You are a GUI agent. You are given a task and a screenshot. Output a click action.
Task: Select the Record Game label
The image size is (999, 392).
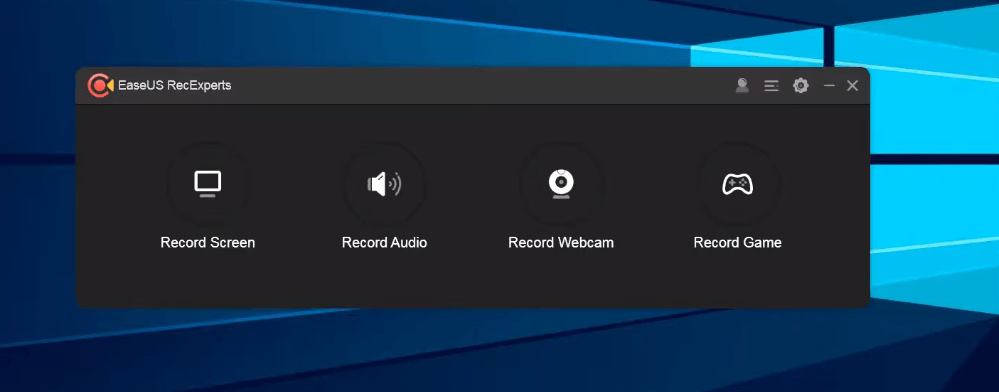point(737,243)
